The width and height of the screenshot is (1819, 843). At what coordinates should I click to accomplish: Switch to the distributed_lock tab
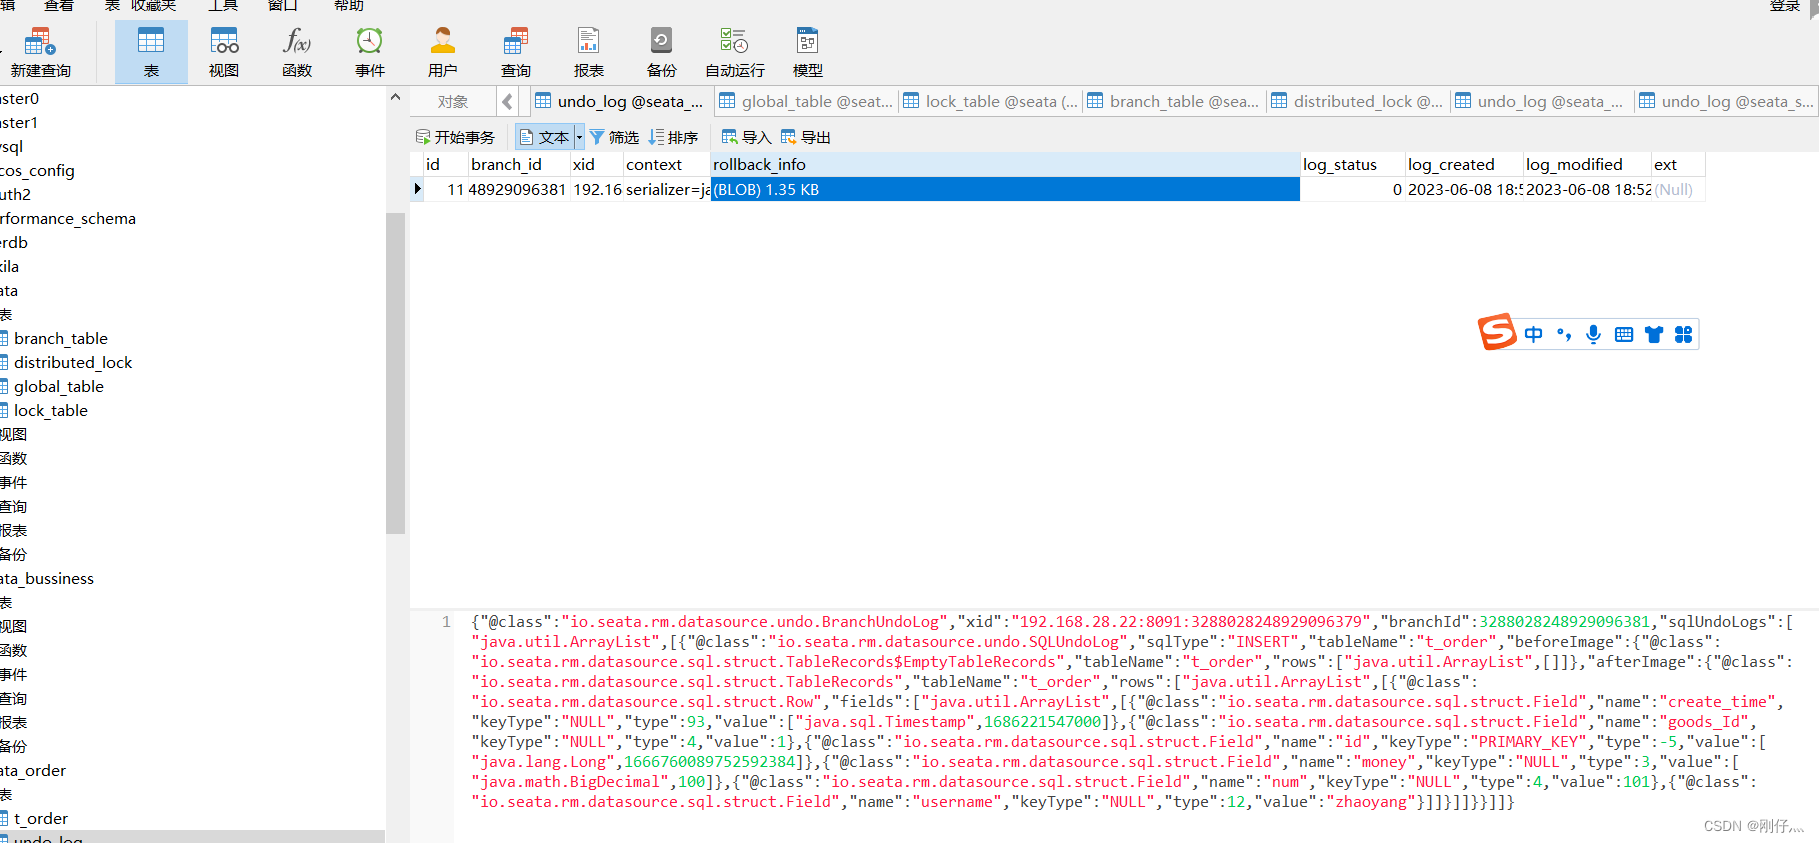1358,101
